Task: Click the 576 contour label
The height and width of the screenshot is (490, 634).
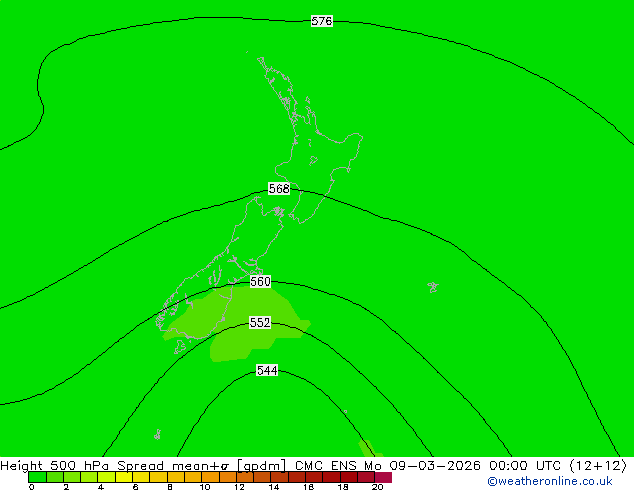Action: 322,21
